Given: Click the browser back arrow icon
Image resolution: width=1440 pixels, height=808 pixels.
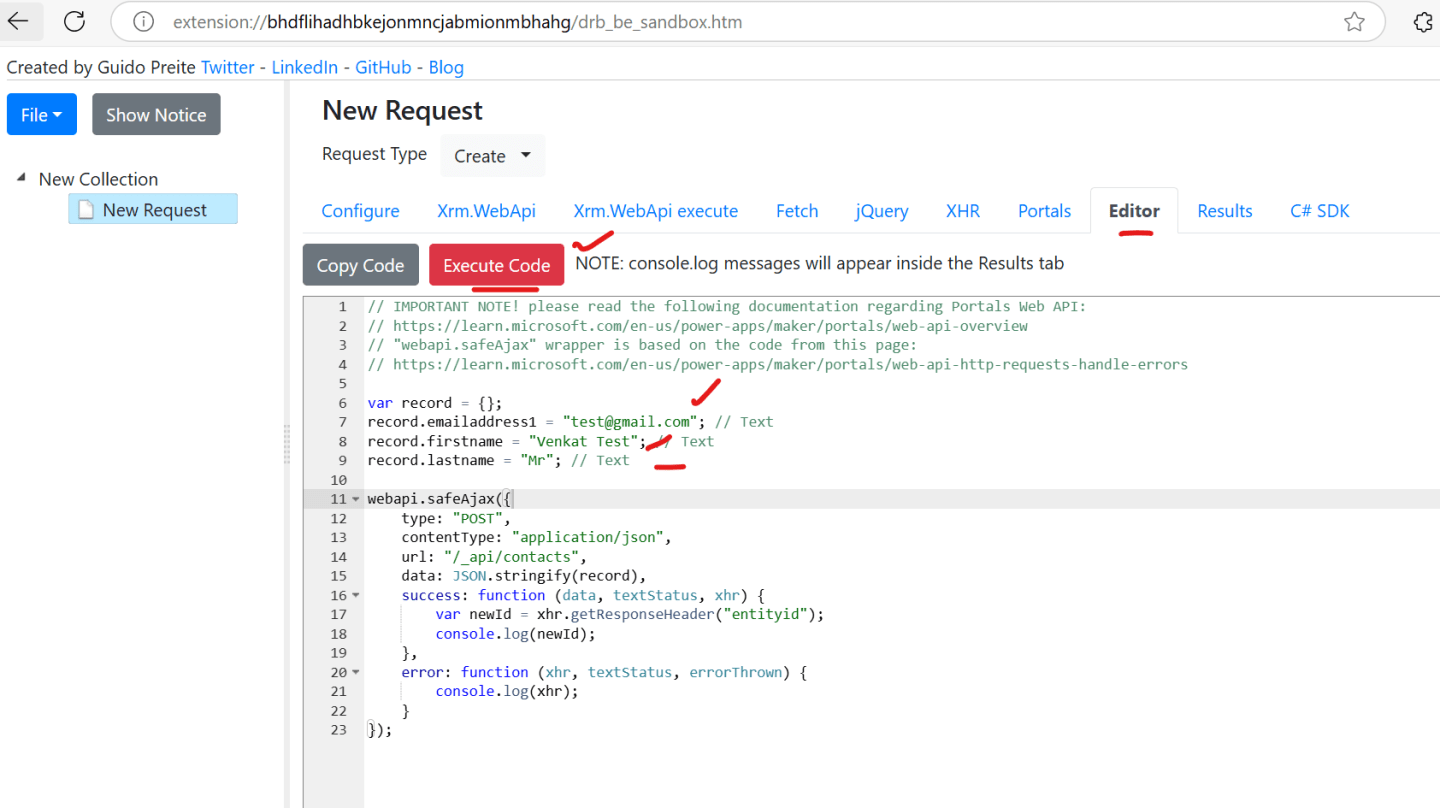Looking at the screenshot, I should (20, 21).
